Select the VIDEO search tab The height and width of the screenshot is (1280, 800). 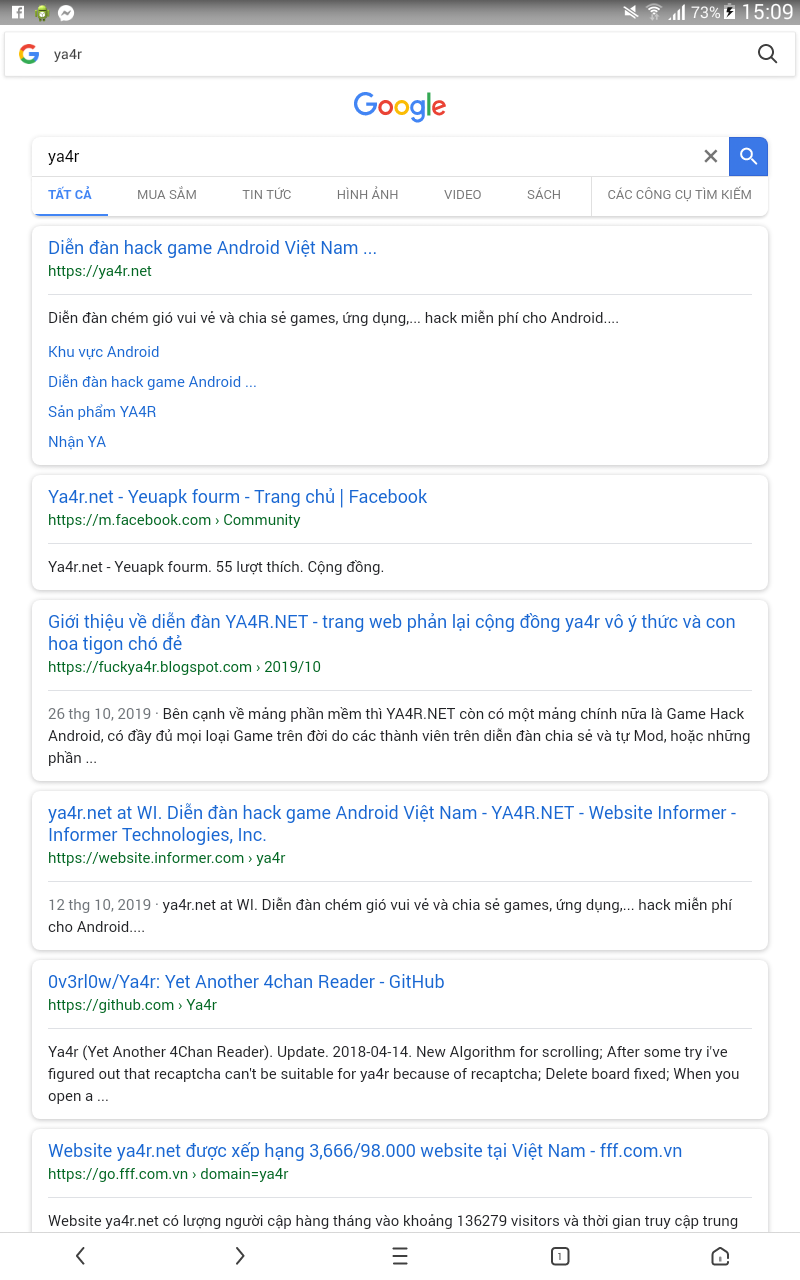tap(463, 195)
